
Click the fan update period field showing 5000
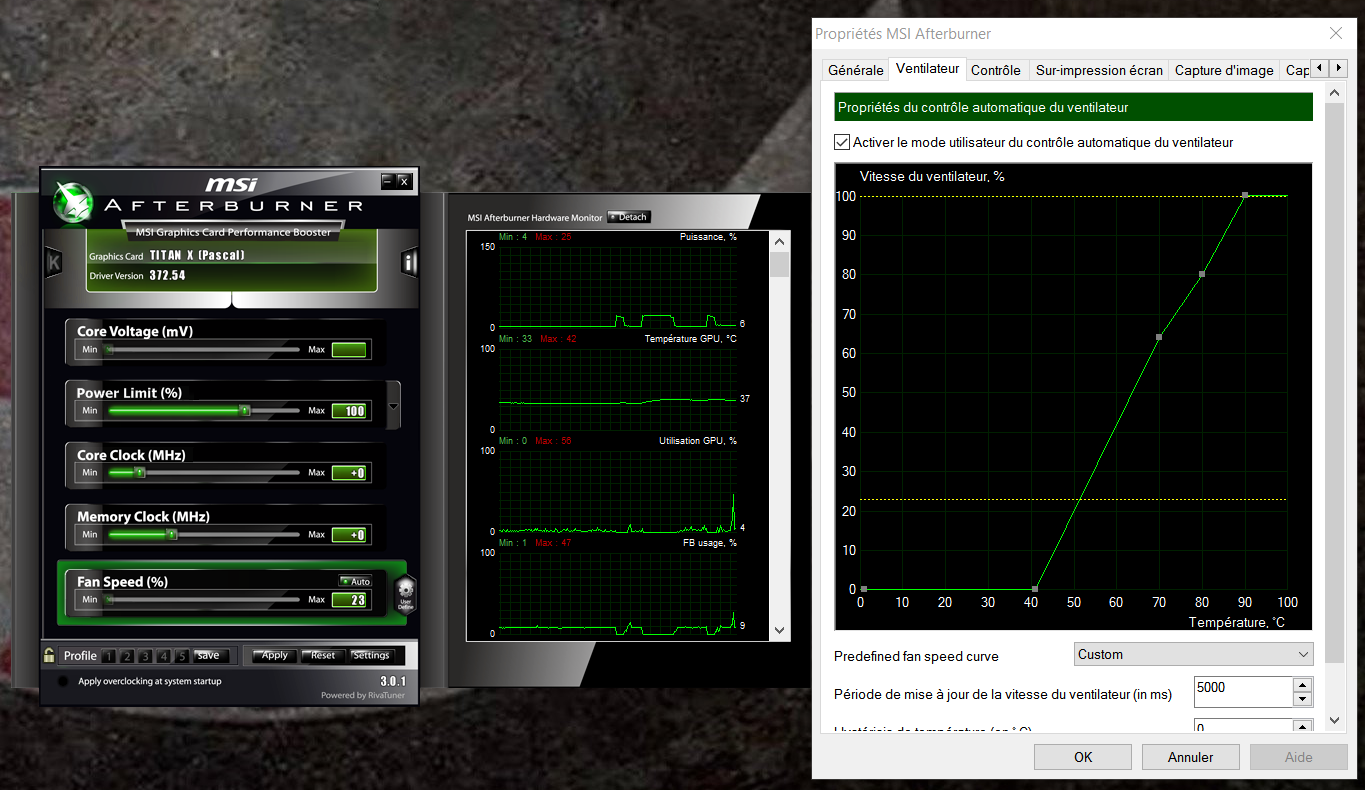click(1243, 692)
